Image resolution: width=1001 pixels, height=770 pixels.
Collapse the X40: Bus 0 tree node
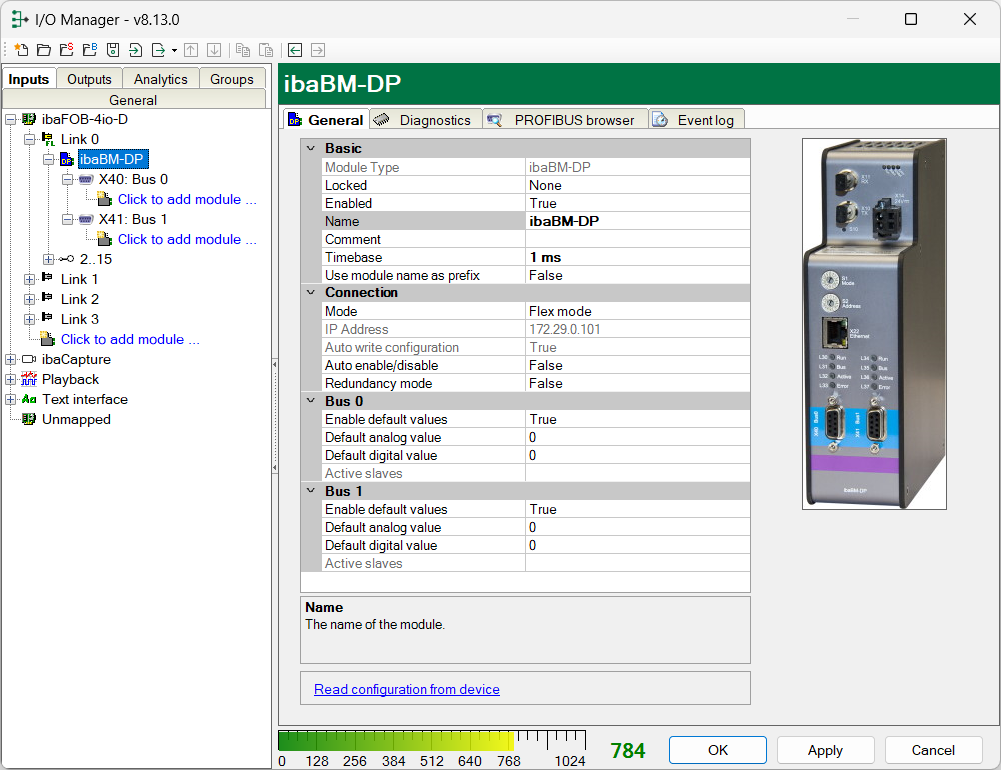pos(68,179)
